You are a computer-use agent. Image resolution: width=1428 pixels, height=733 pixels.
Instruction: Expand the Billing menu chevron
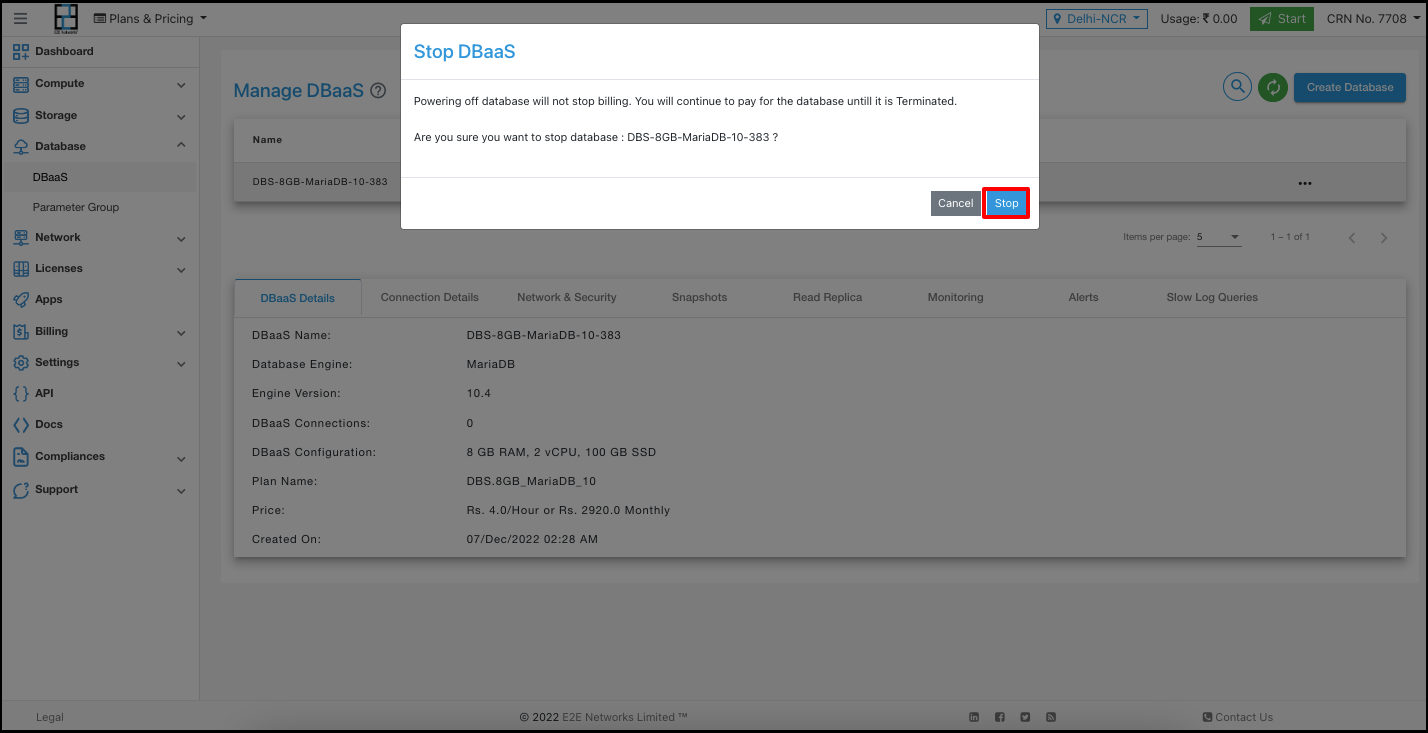[181, 333]
